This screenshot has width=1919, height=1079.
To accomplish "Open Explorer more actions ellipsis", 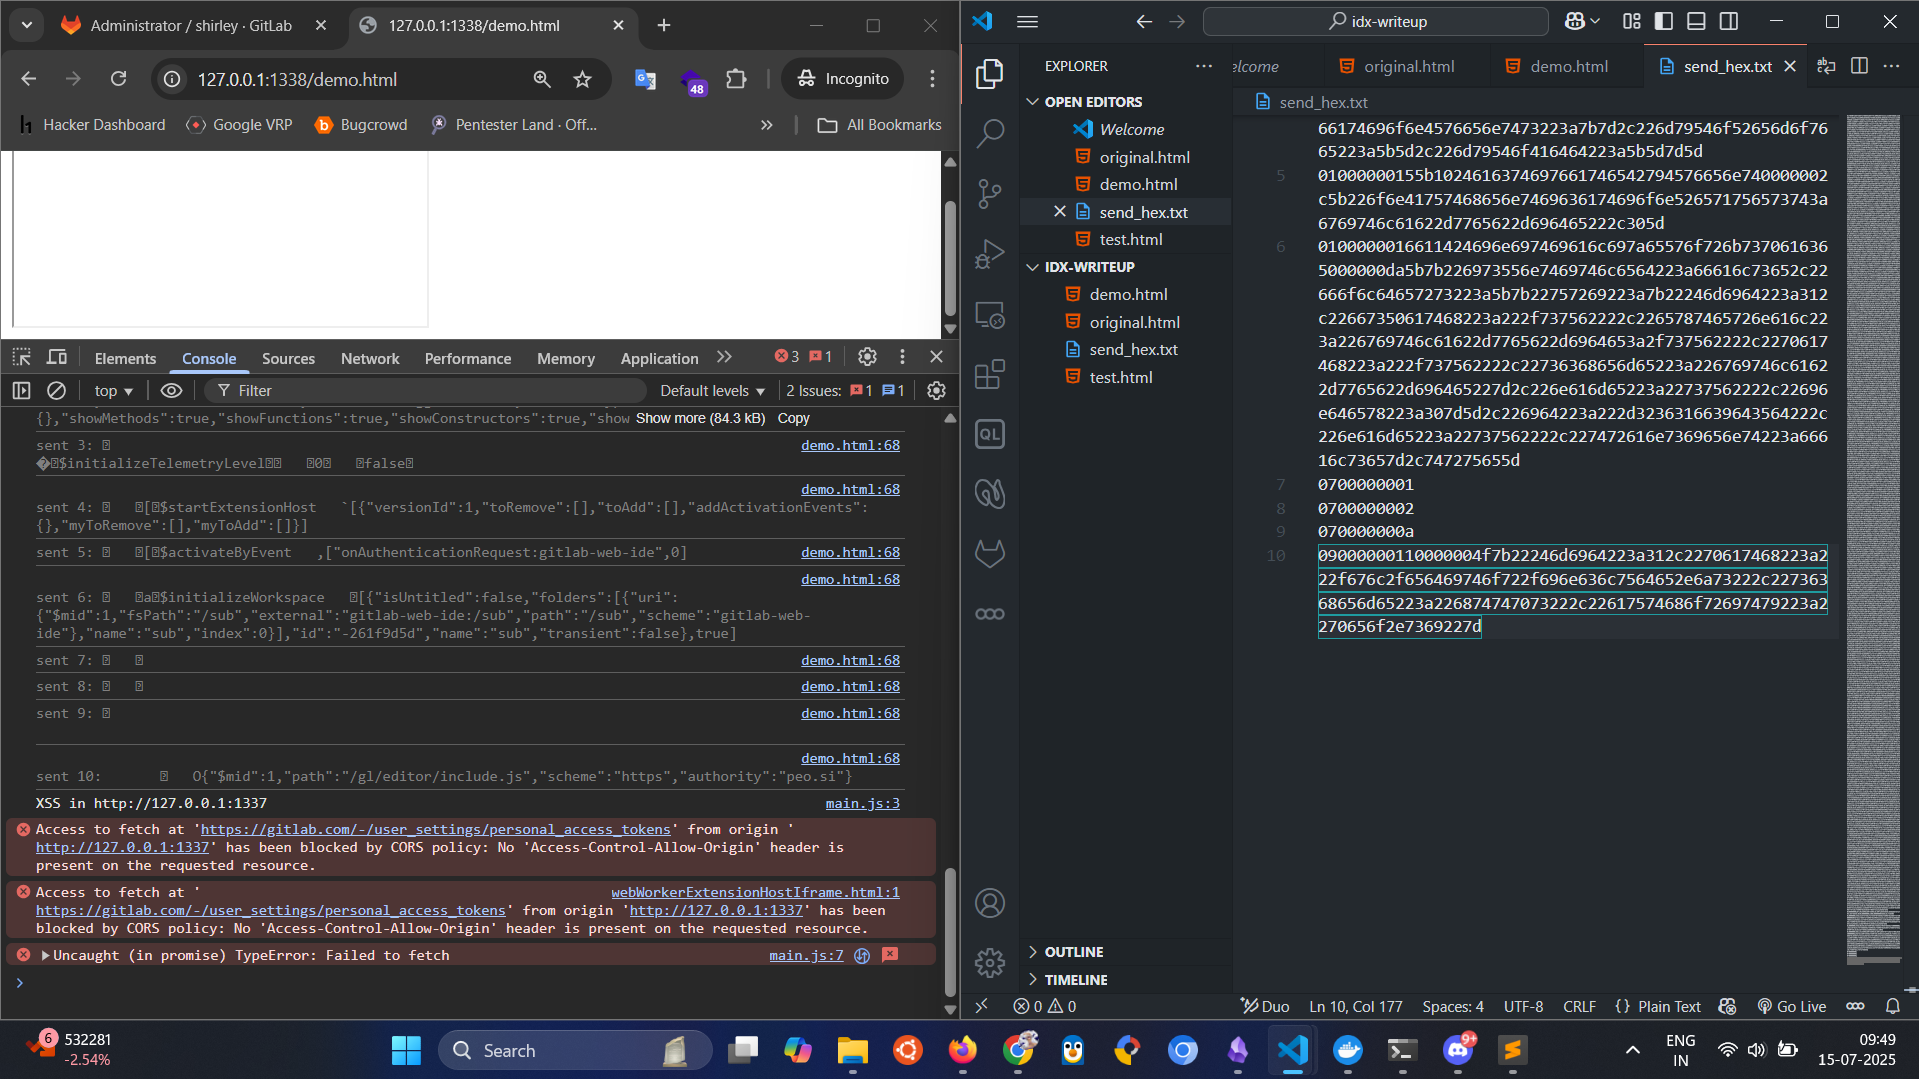I will (1203, 66).
